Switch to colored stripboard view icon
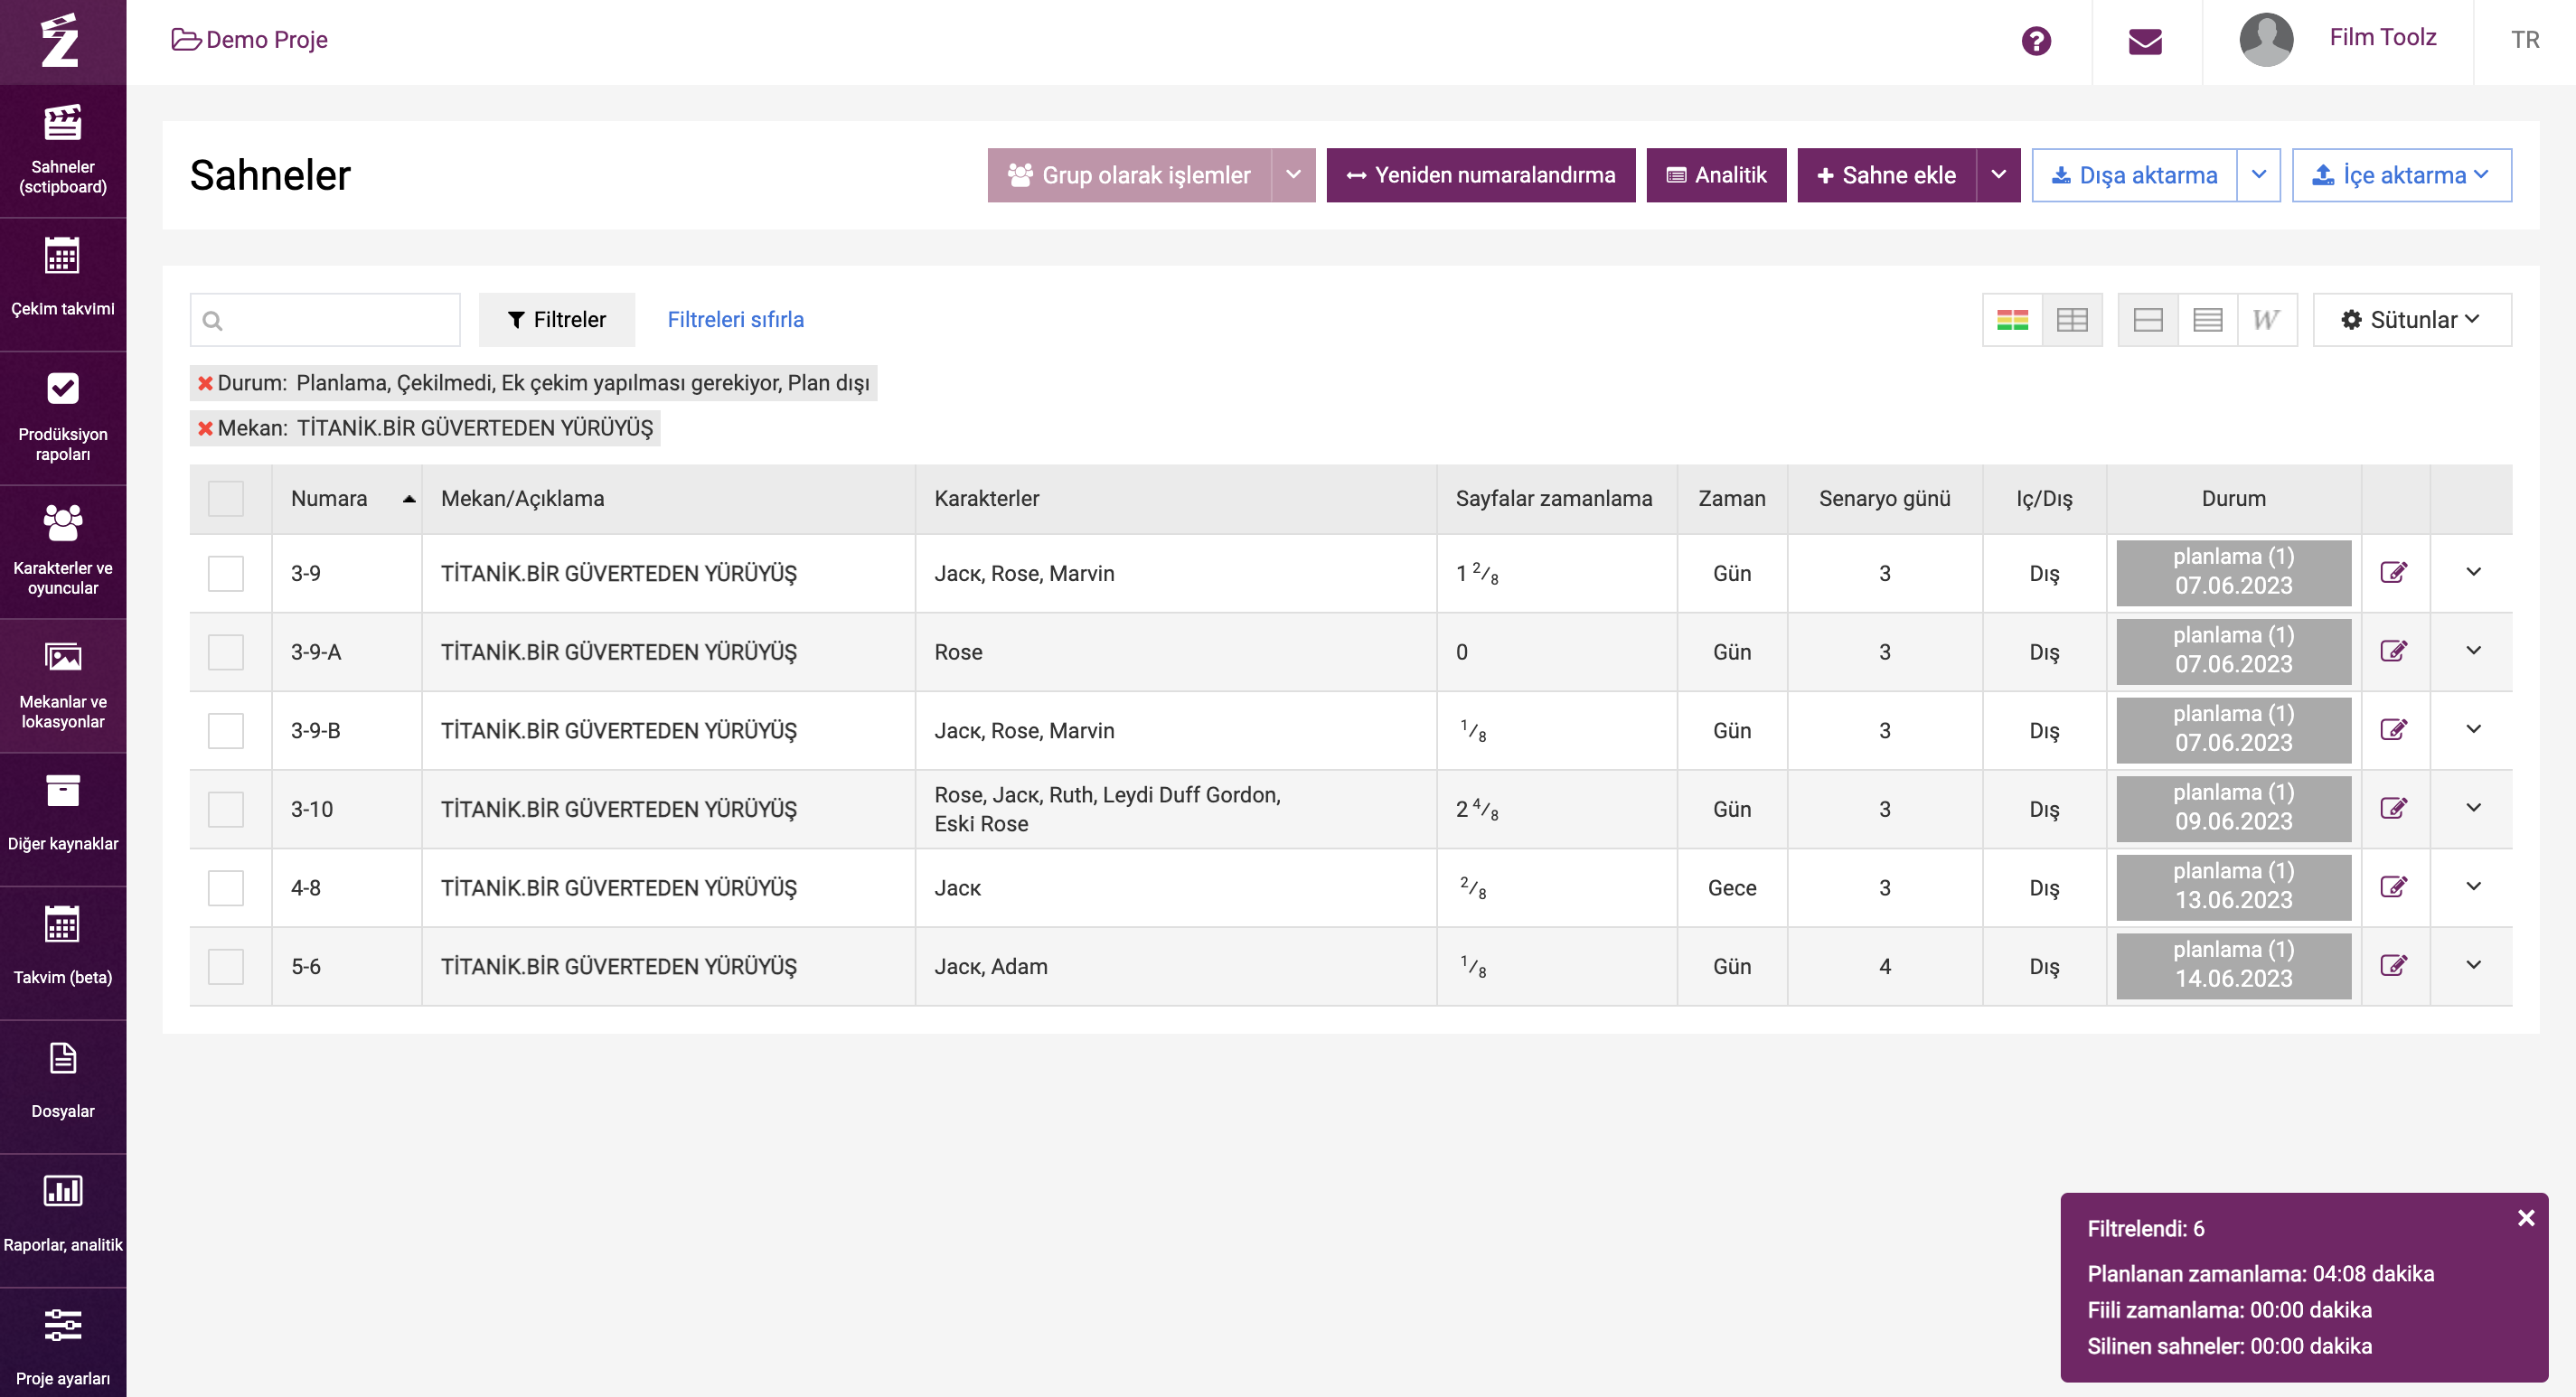The image size is (2576, 1397). [x=2011, y=320]
